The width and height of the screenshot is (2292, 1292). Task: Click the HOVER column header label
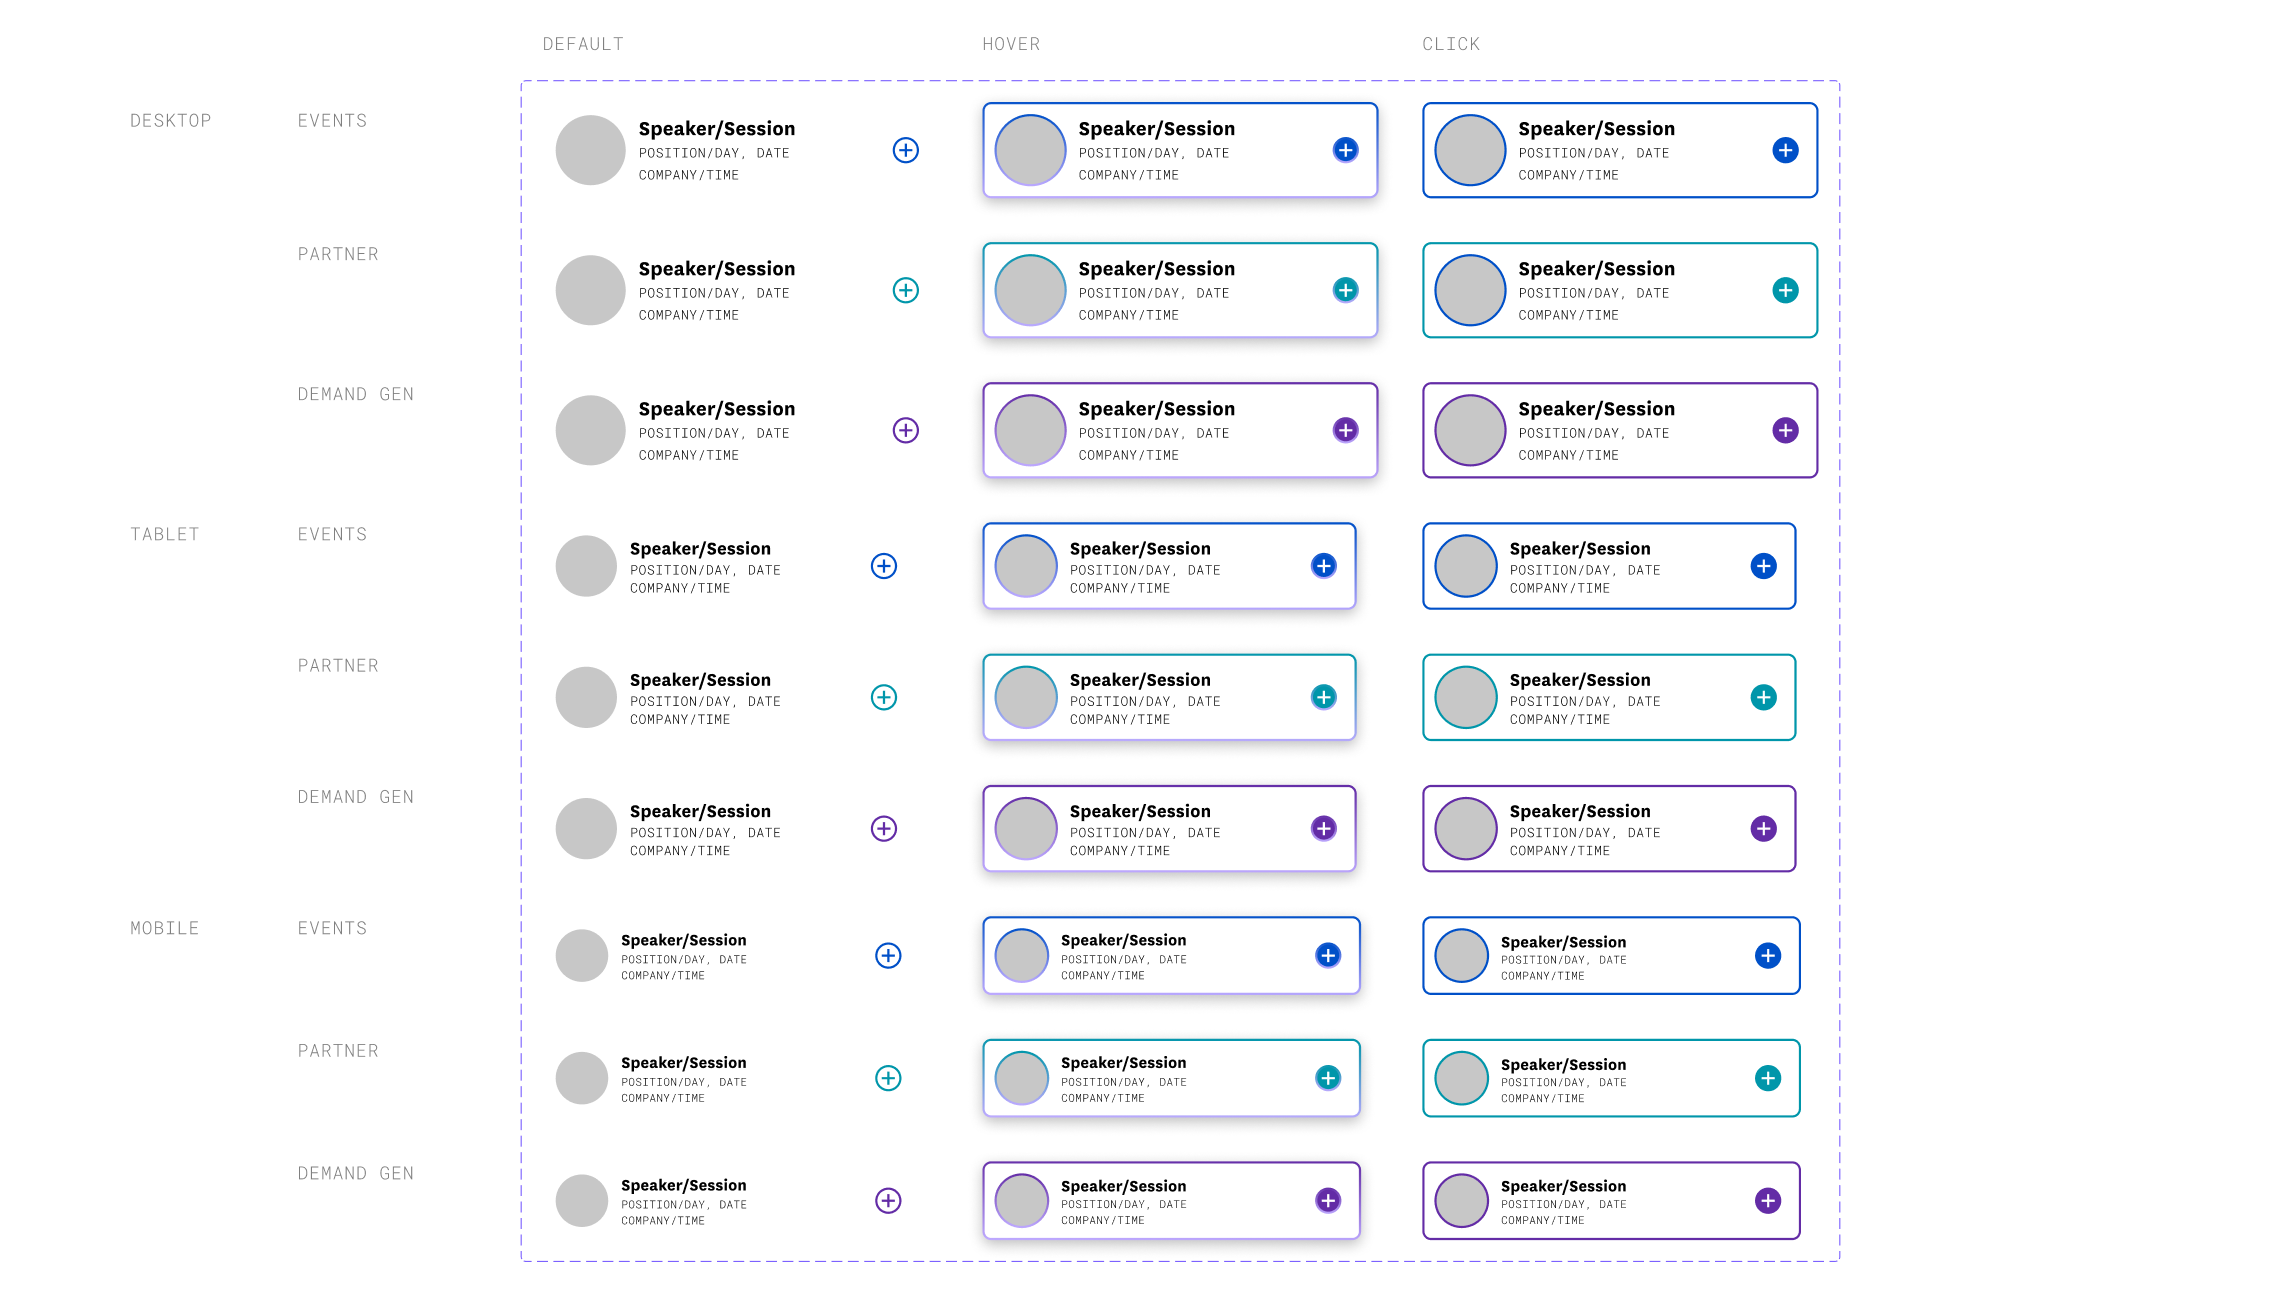point(1012,43)
